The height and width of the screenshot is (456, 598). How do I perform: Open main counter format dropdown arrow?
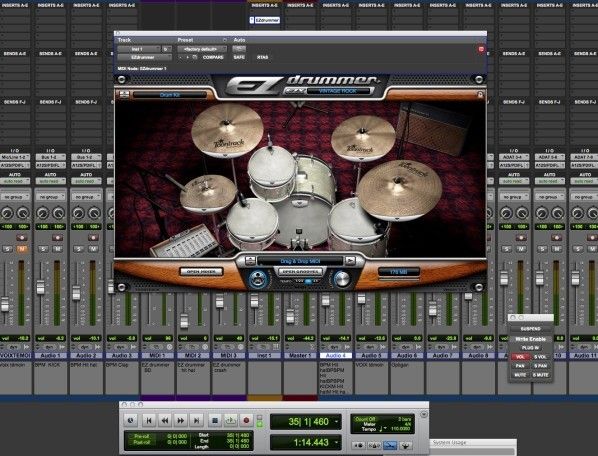point(336,422)
